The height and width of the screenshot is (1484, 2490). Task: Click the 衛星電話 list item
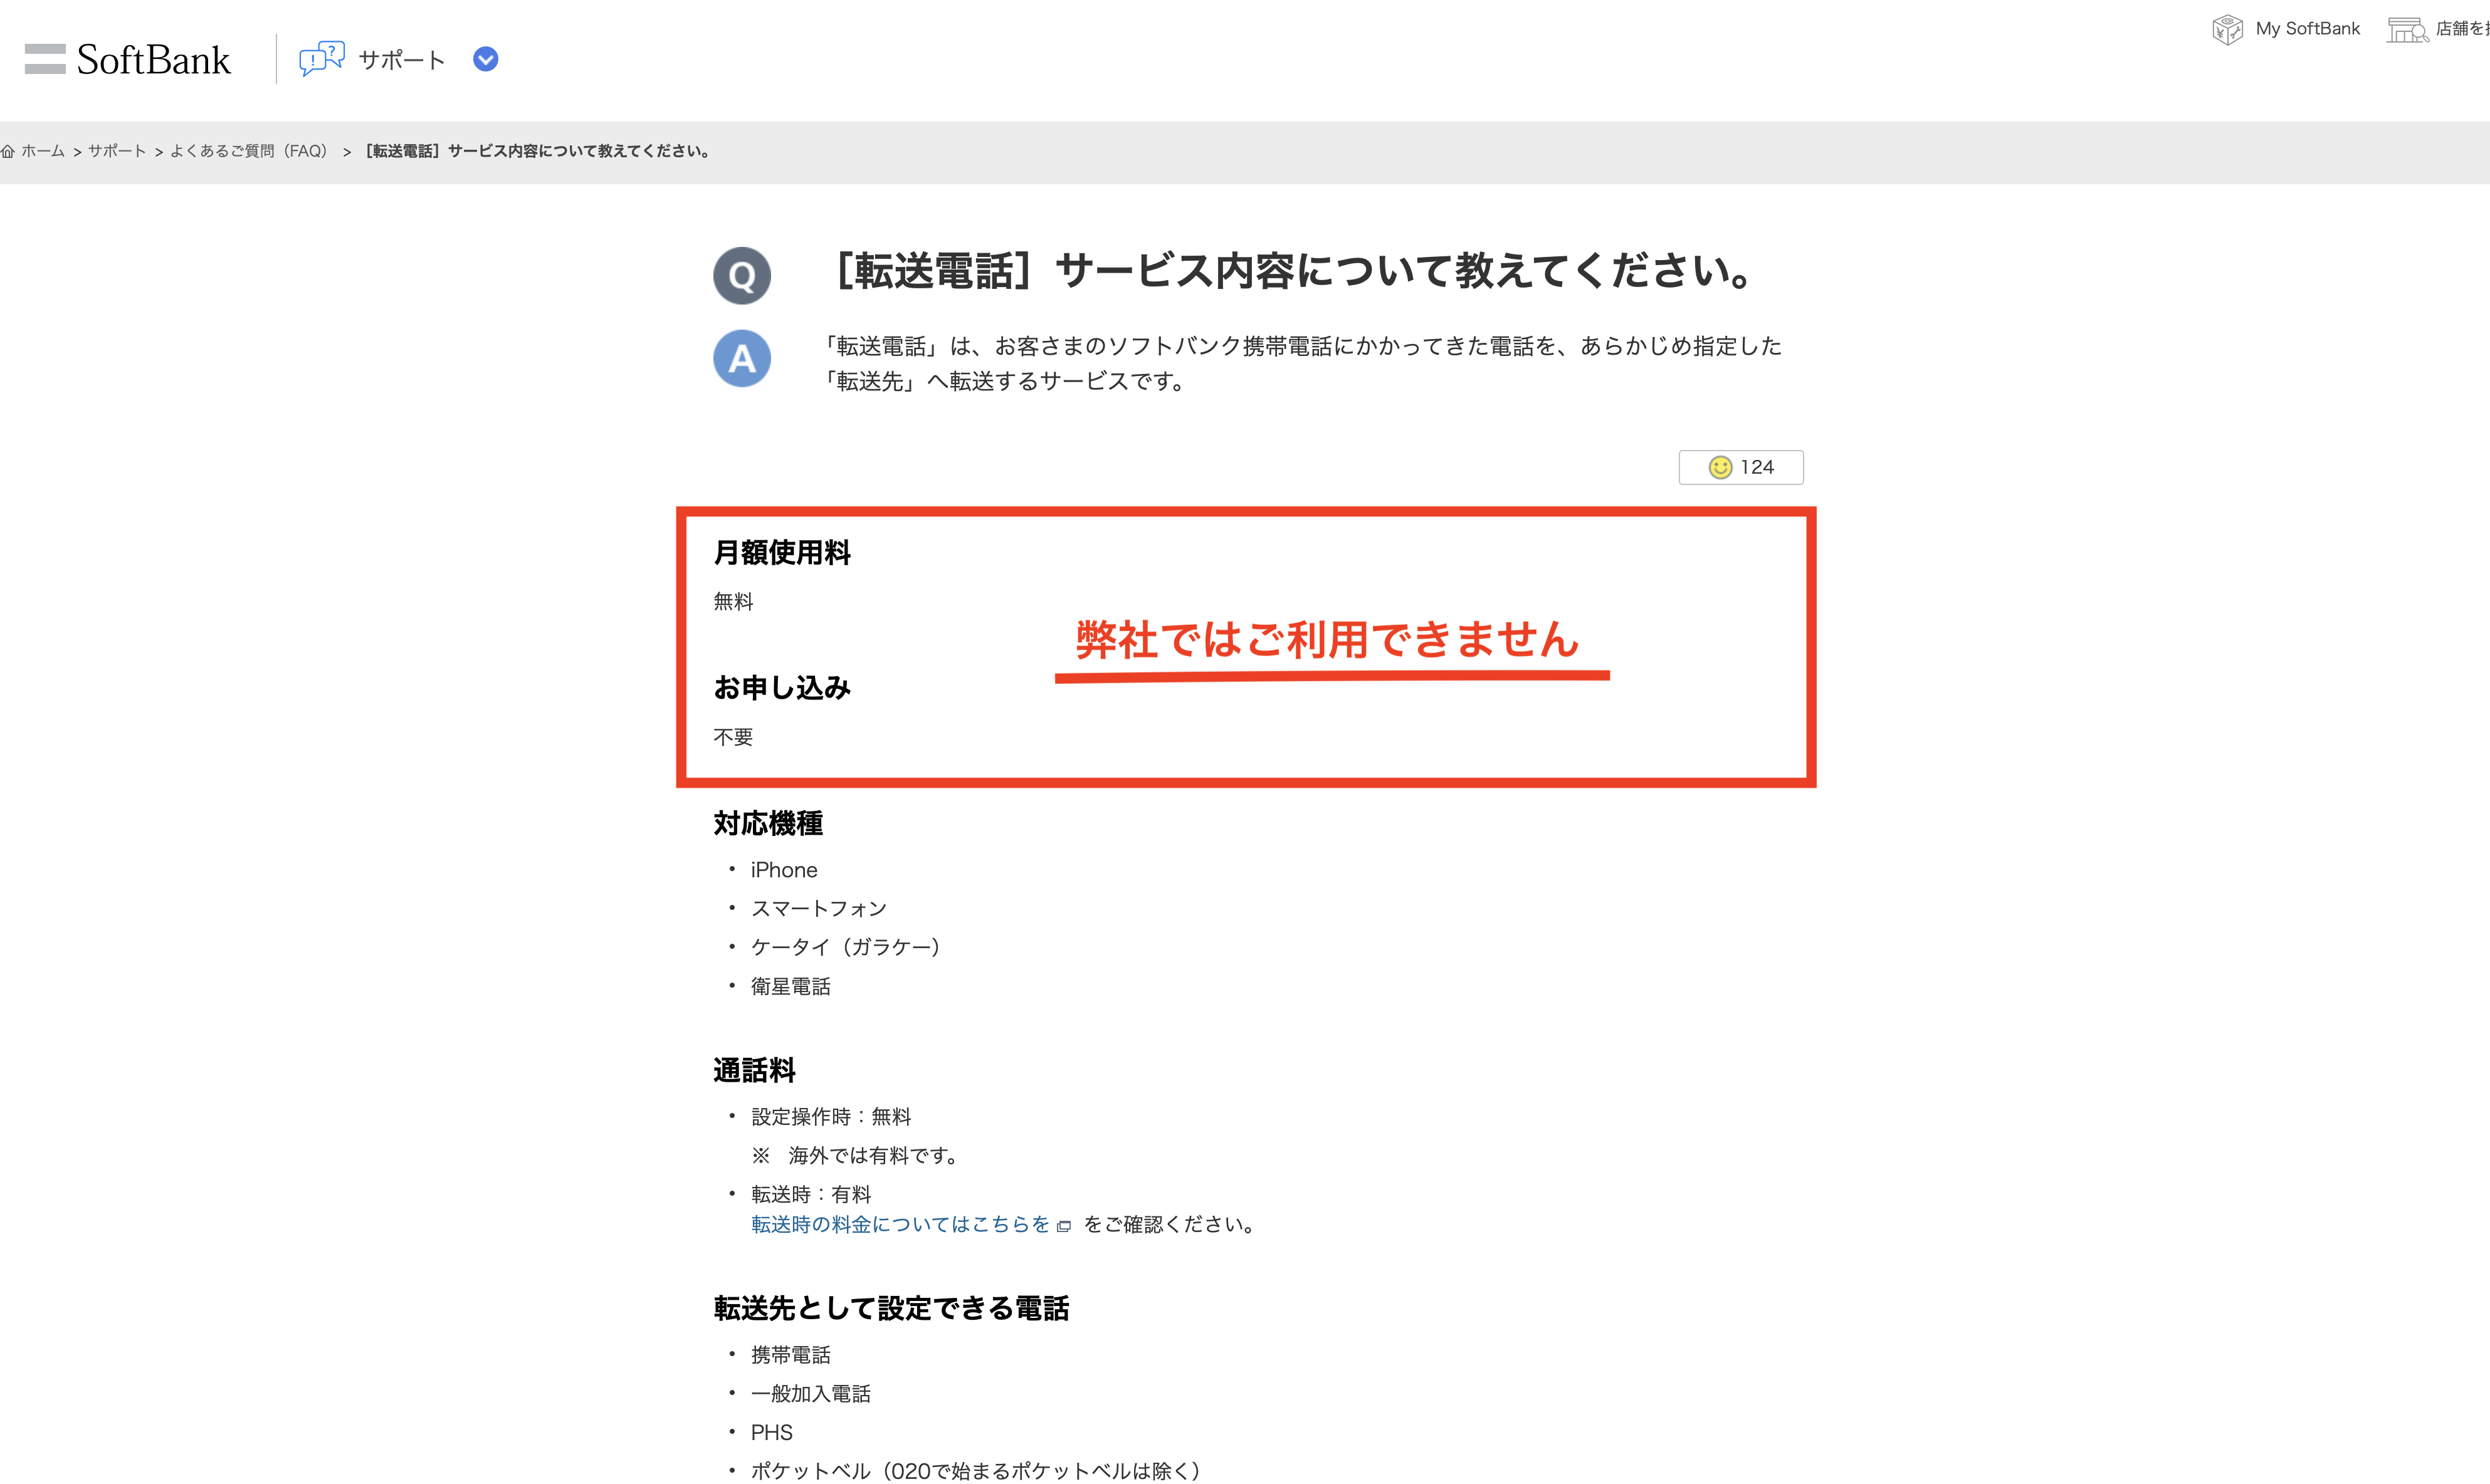(x=791, y=986)
